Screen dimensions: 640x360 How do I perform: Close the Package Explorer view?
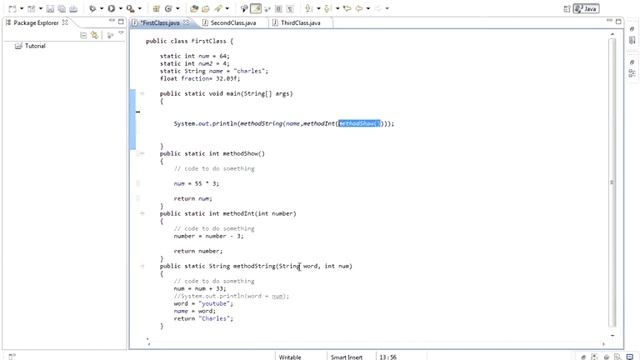65,22
